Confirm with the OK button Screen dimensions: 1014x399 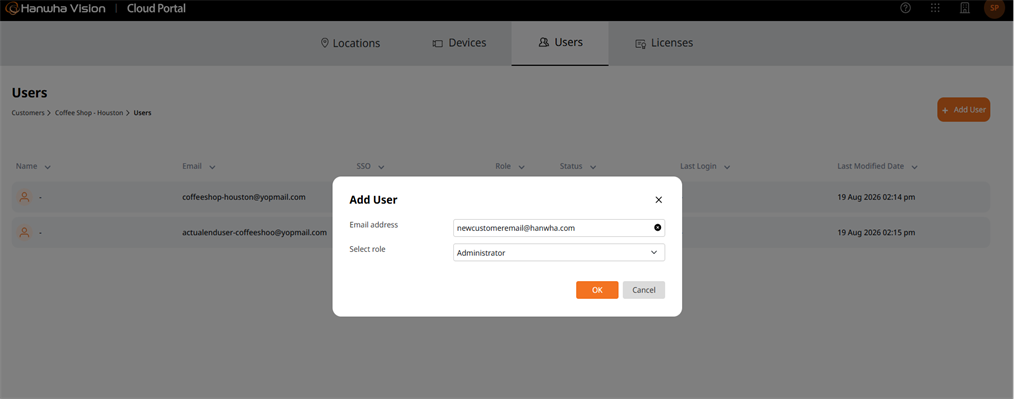pyautogui.click(x=597, y=290)
